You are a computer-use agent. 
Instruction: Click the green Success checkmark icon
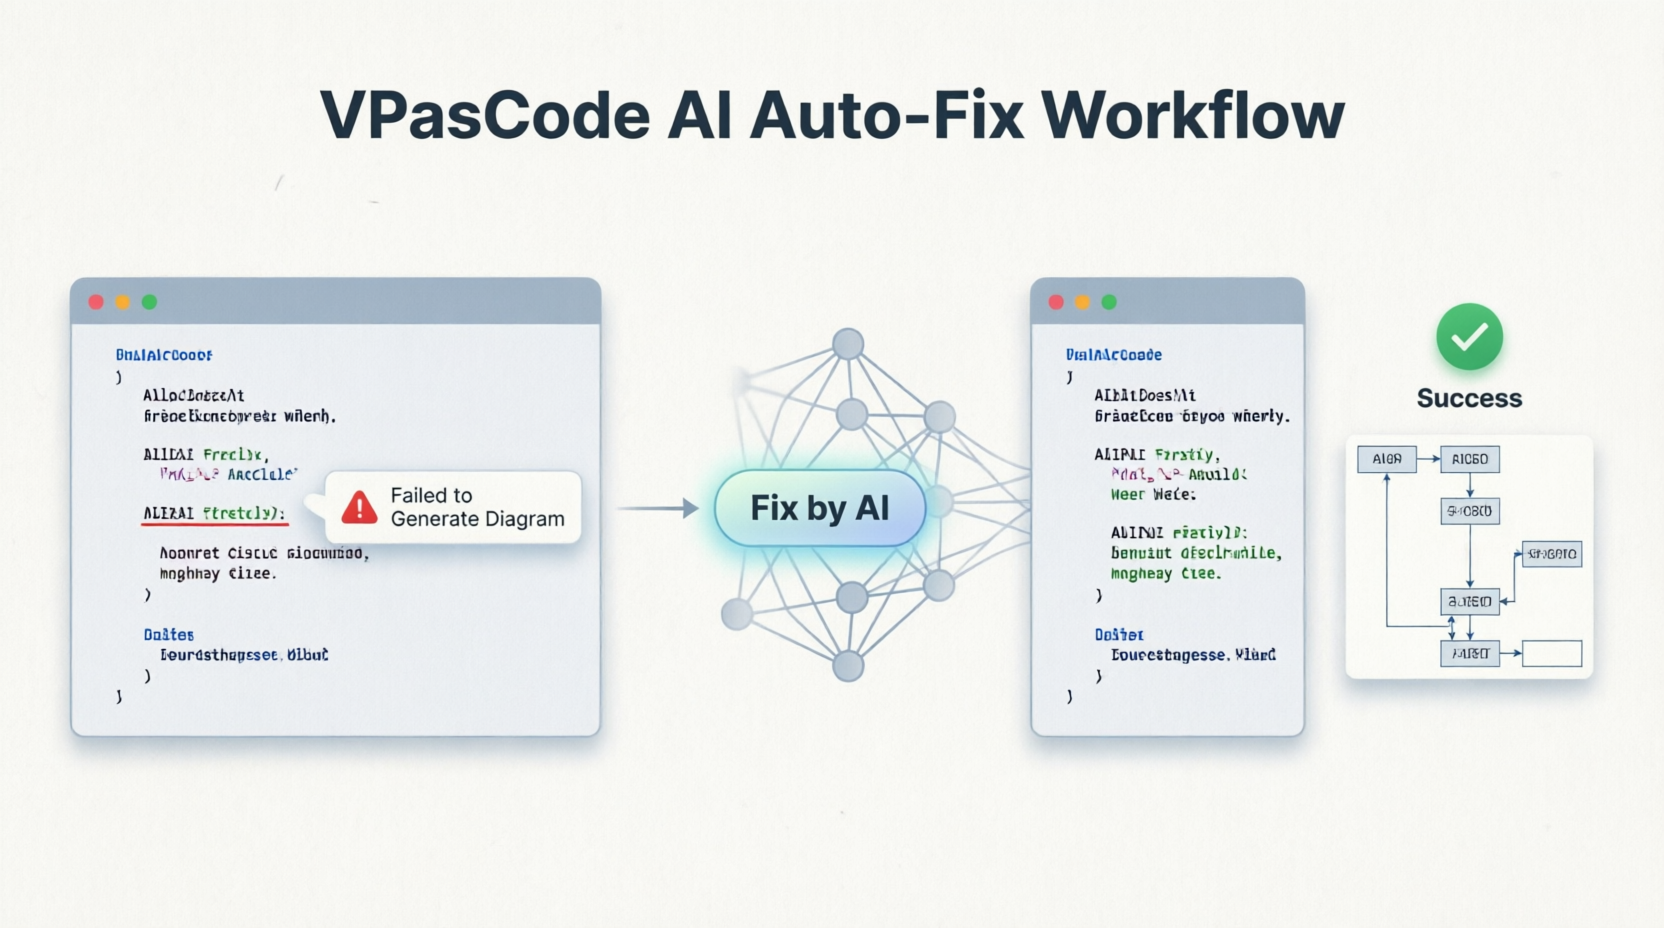pyautogui.click(x=1469, y=337)
